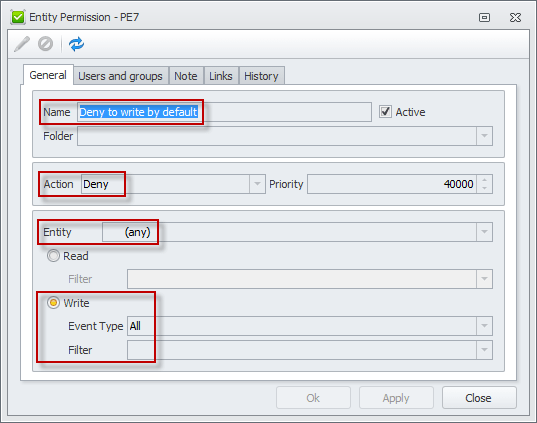Toggle the Active checkbox
The height and width of the screenshot is (423, 537).
pyautogui.click(x=385, y=112)
